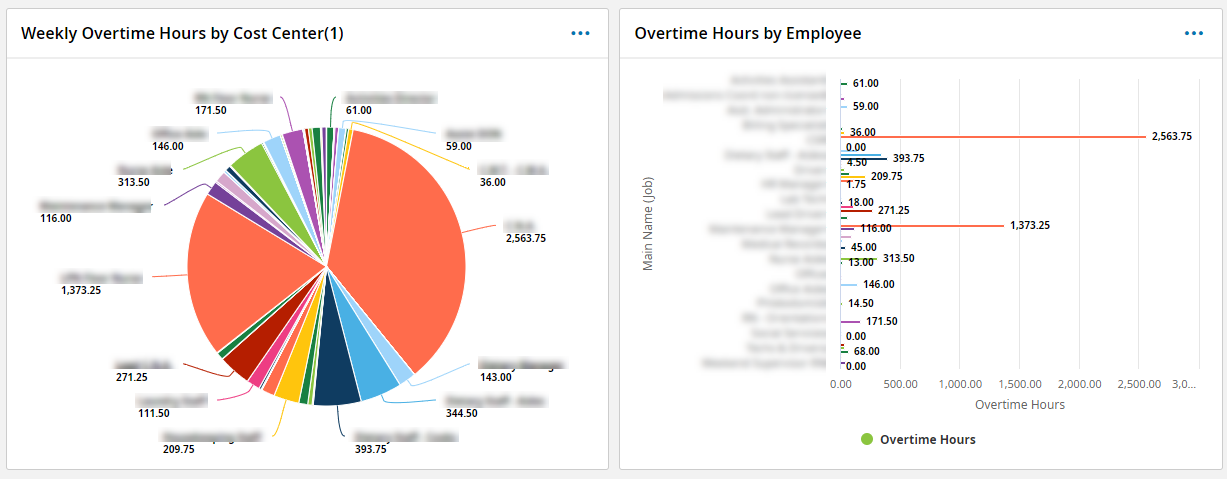Click the 13.00 value in bar chart
The image size is (1227, 479).
[861, 262]
